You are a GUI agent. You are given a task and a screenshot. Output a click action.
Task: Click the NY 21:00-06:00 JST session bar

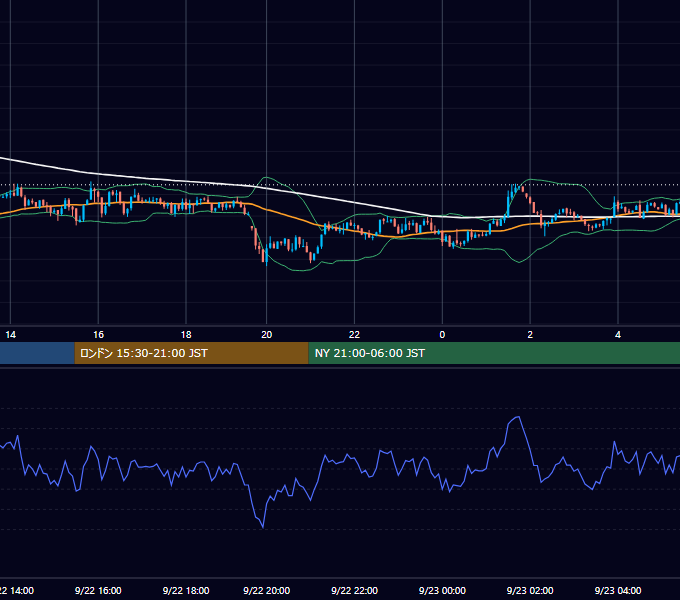pyautogui.click(x=494, y=353)
